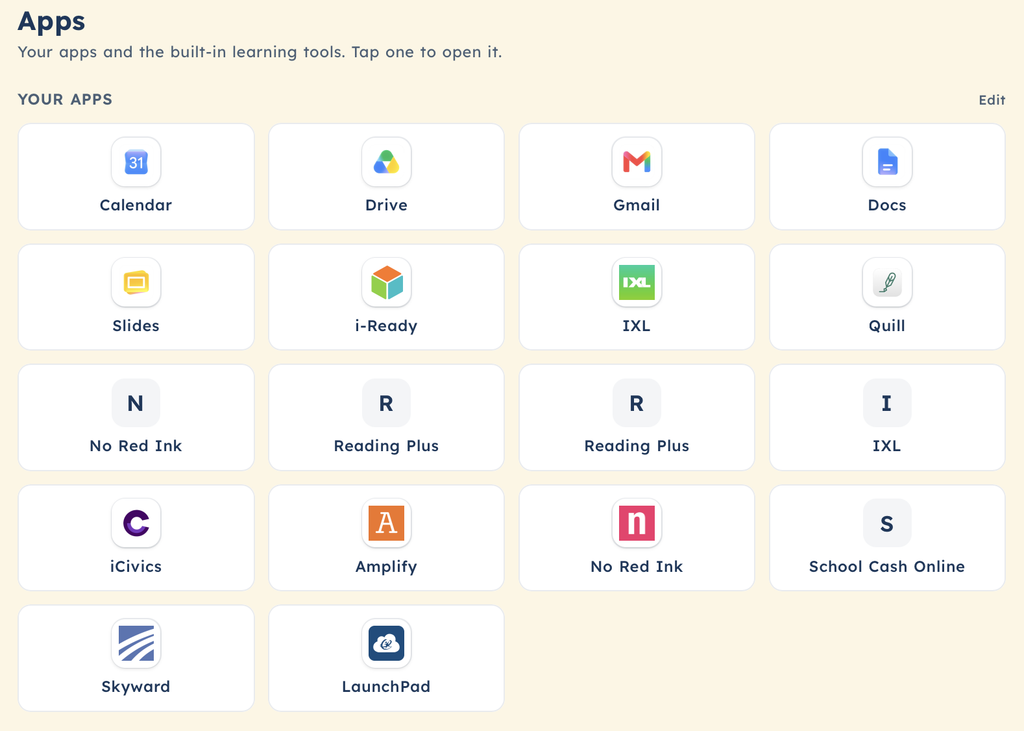Open the Docs app icon

pyautogui.click(x=887, y=162)
